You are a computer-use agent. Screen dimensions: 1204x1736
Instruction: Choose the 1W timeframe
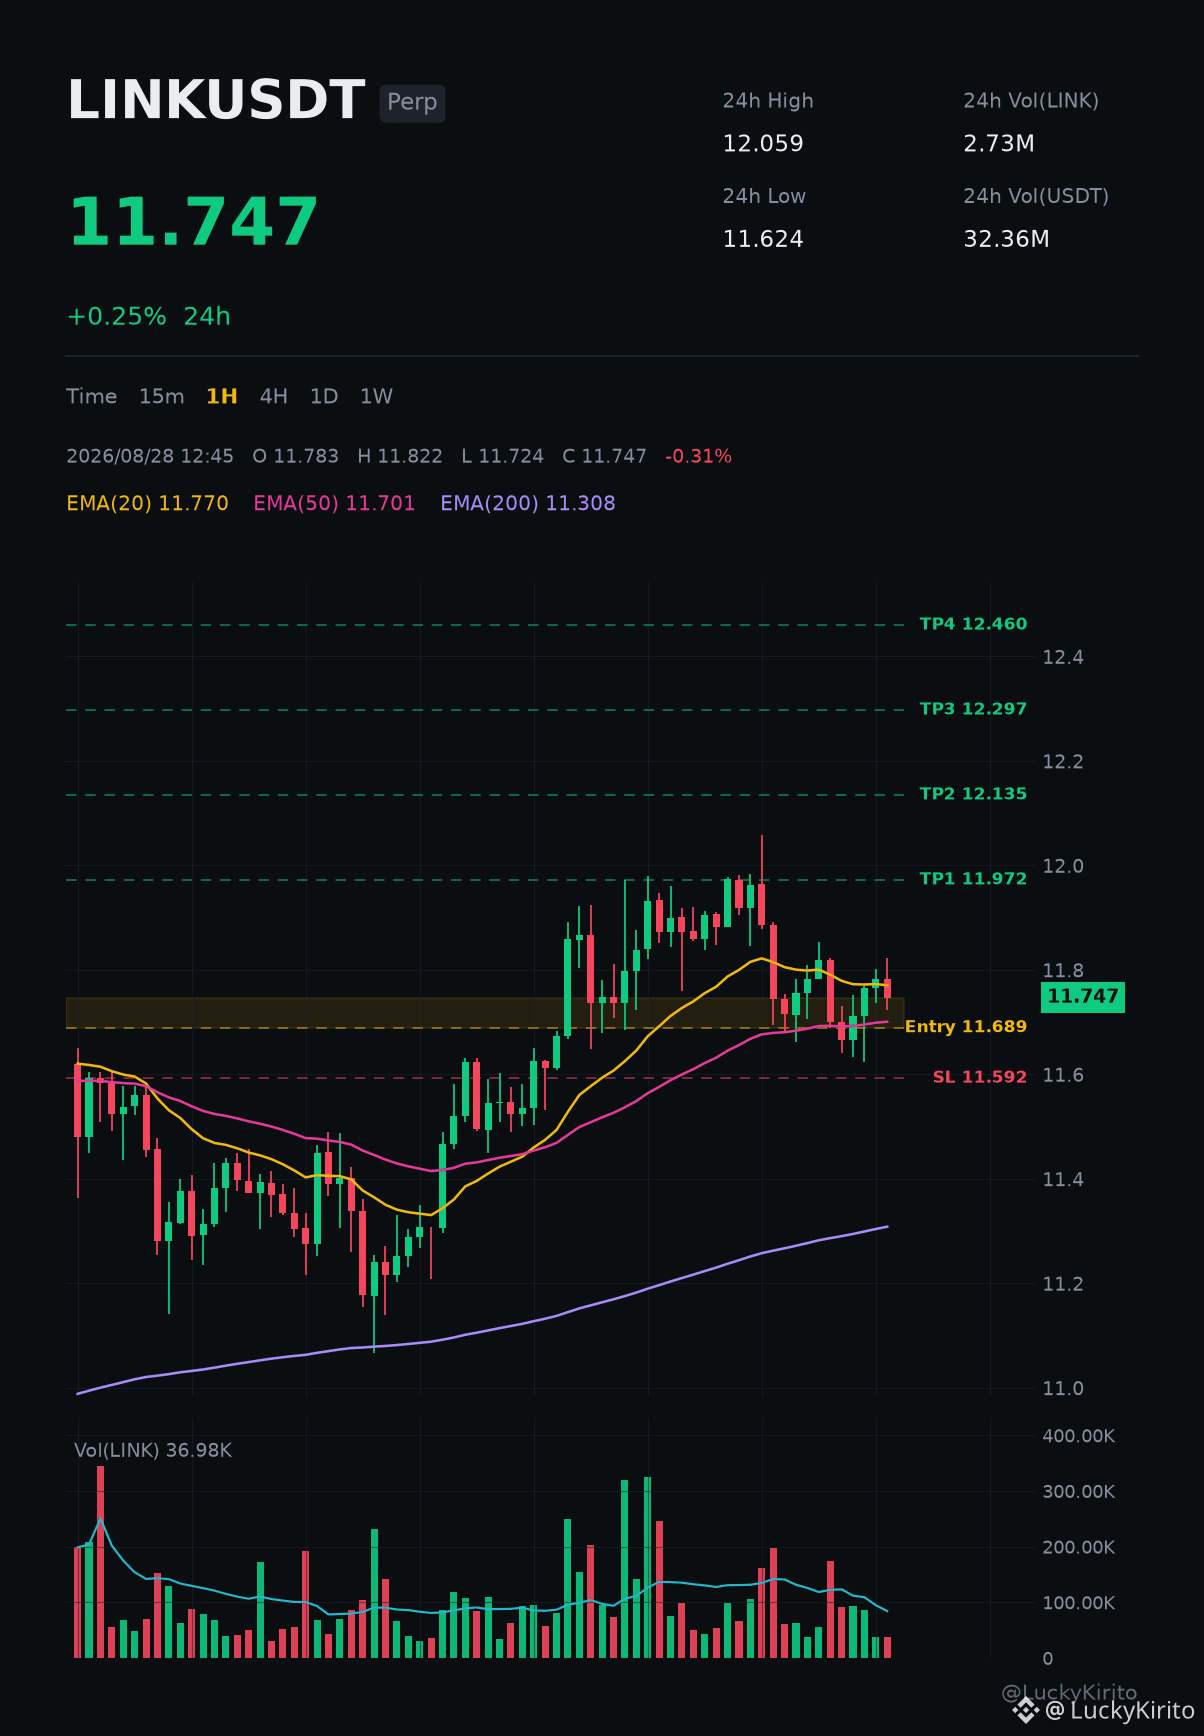376,397
